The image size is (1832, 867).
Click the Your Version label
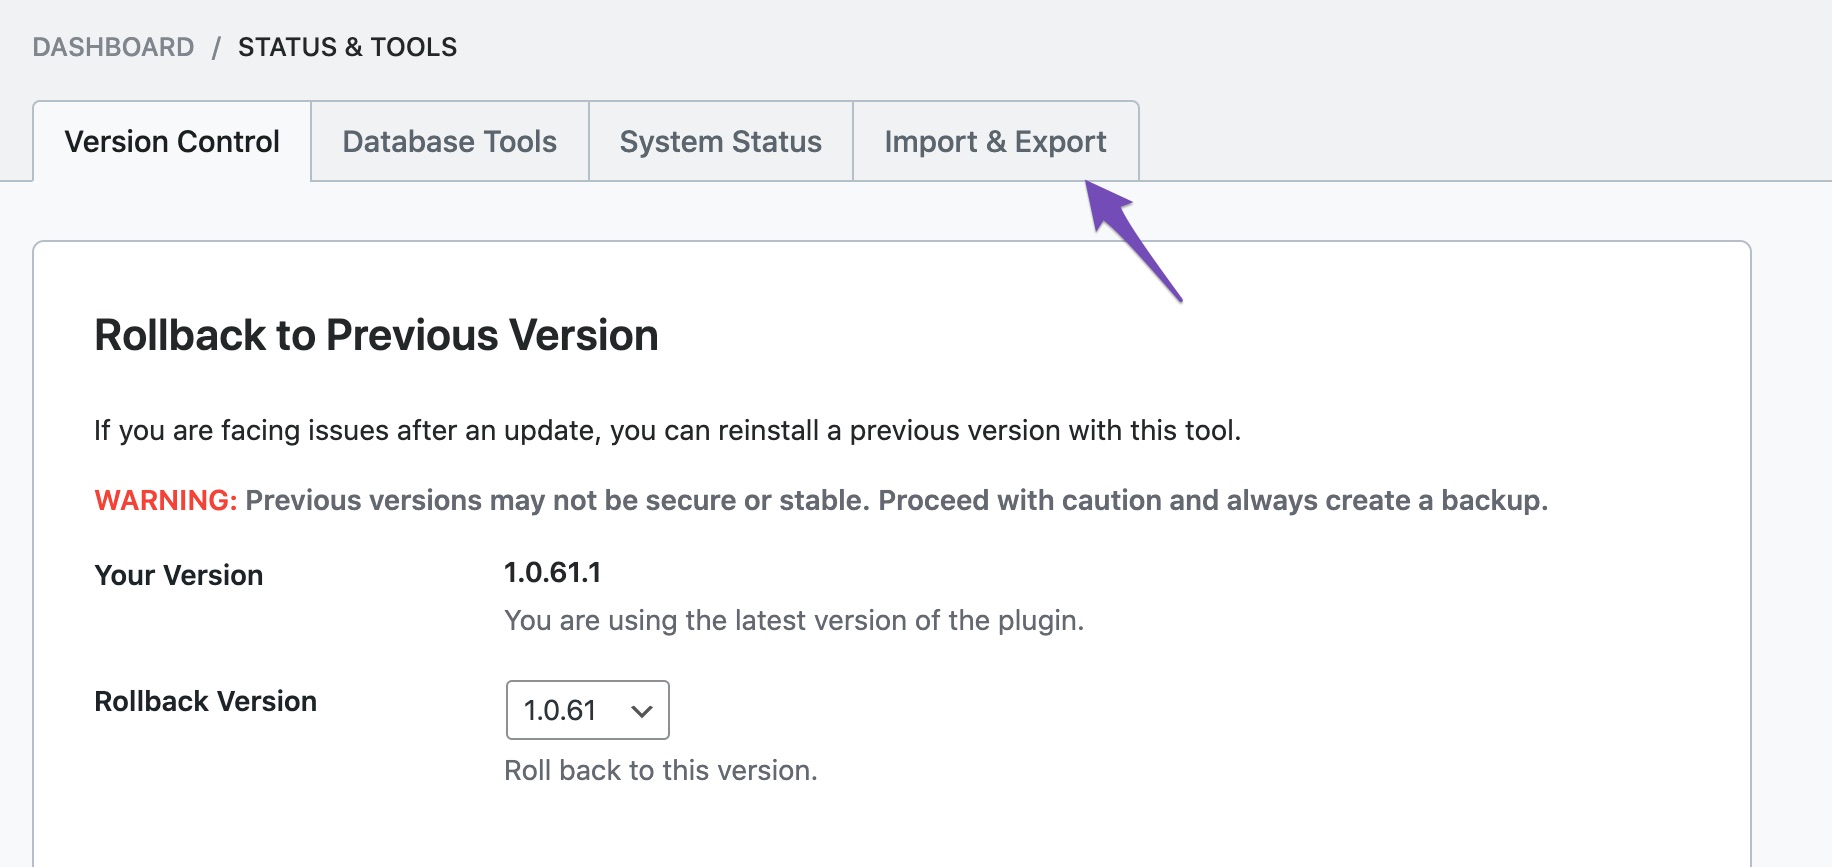click(x=179, y=575)
